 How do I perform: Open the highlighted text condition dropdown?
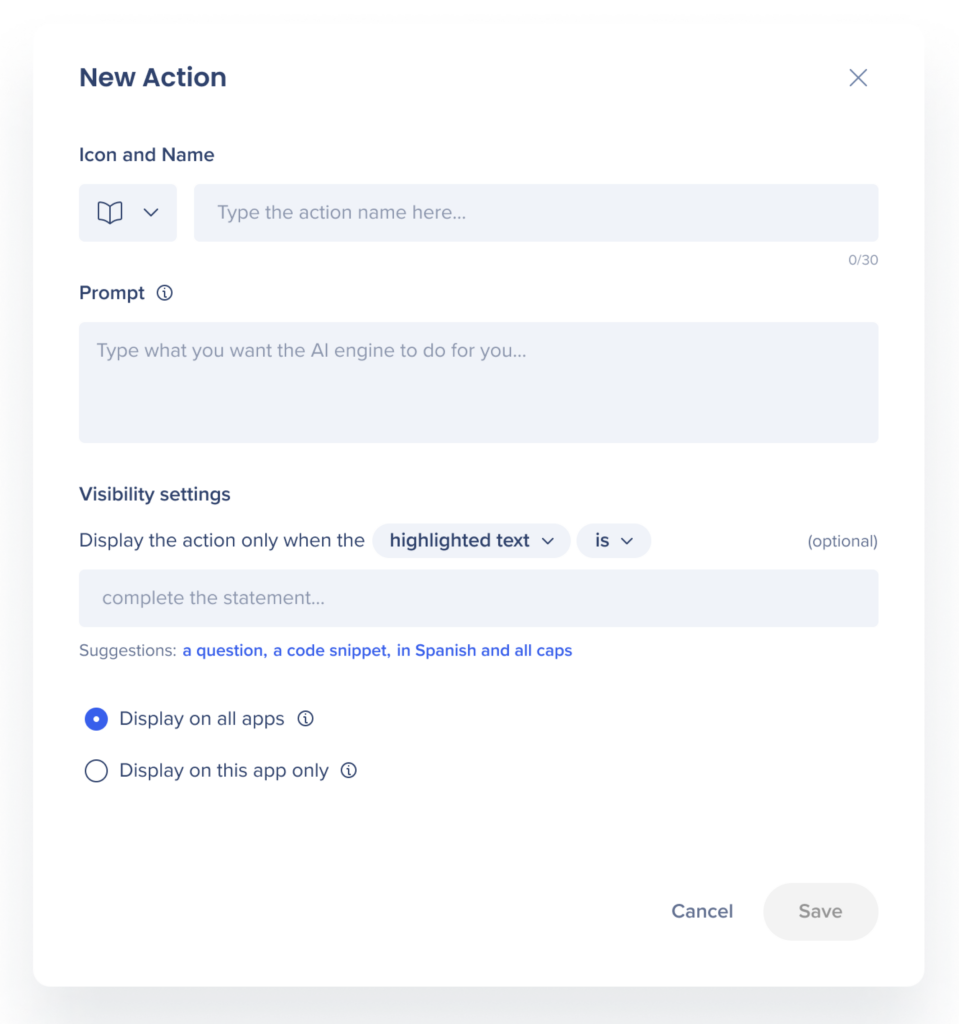pyautogui.click(x=471, y=540)
